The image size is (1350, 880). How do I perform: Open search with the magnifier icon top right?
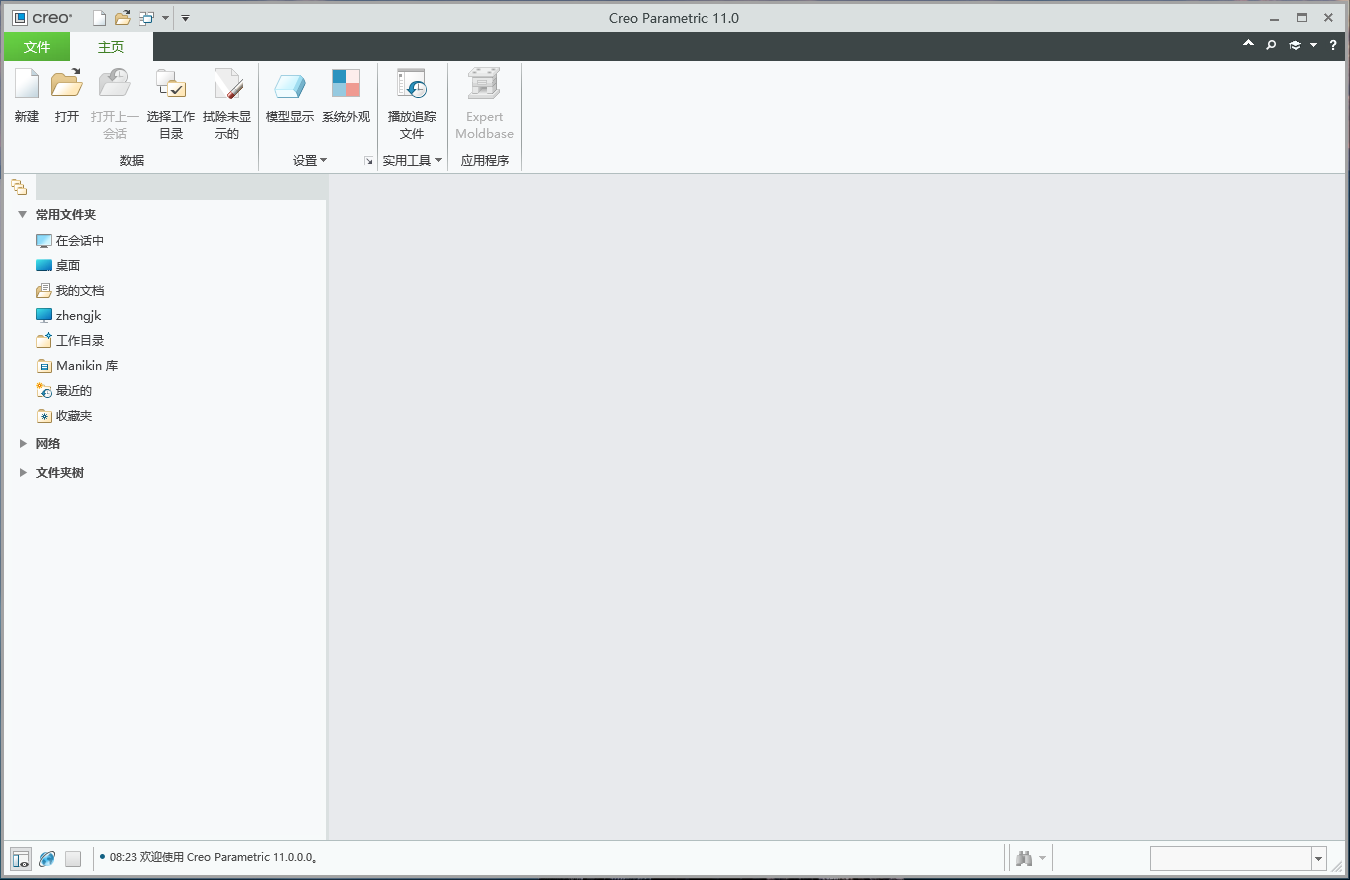[1270, 45]
